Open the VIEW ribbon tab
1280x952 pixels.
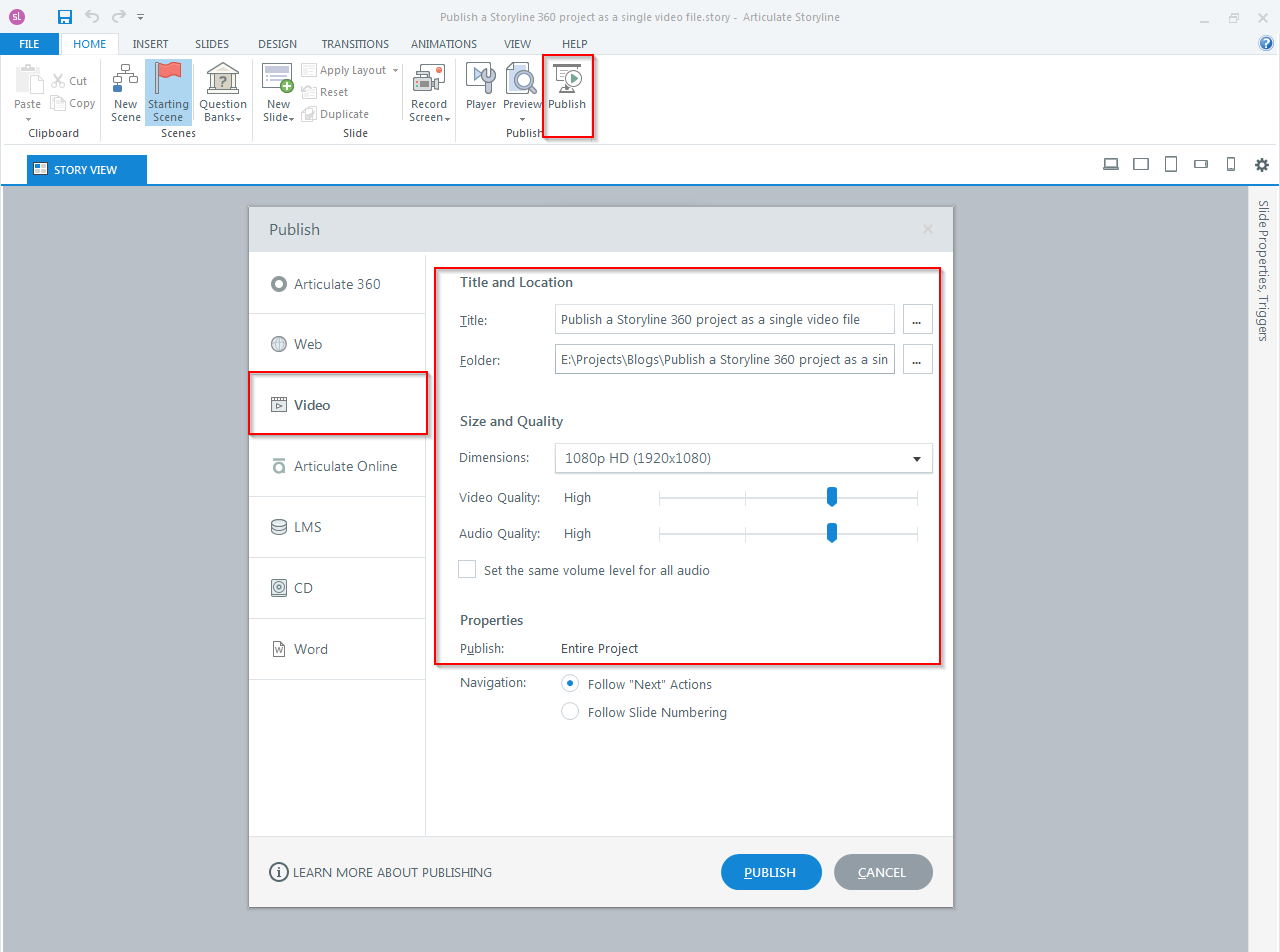(518, 44)
